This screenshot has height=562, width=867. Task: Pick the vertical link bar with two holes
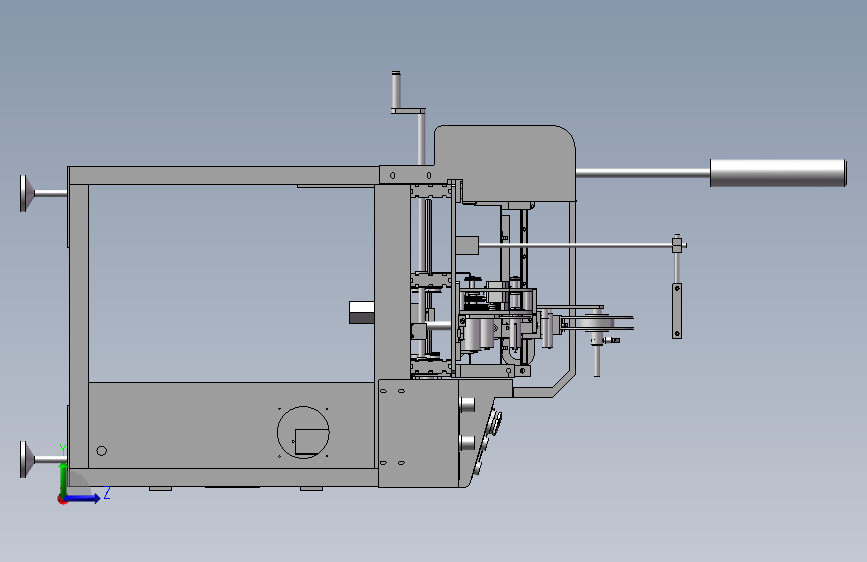coord(677,311)
